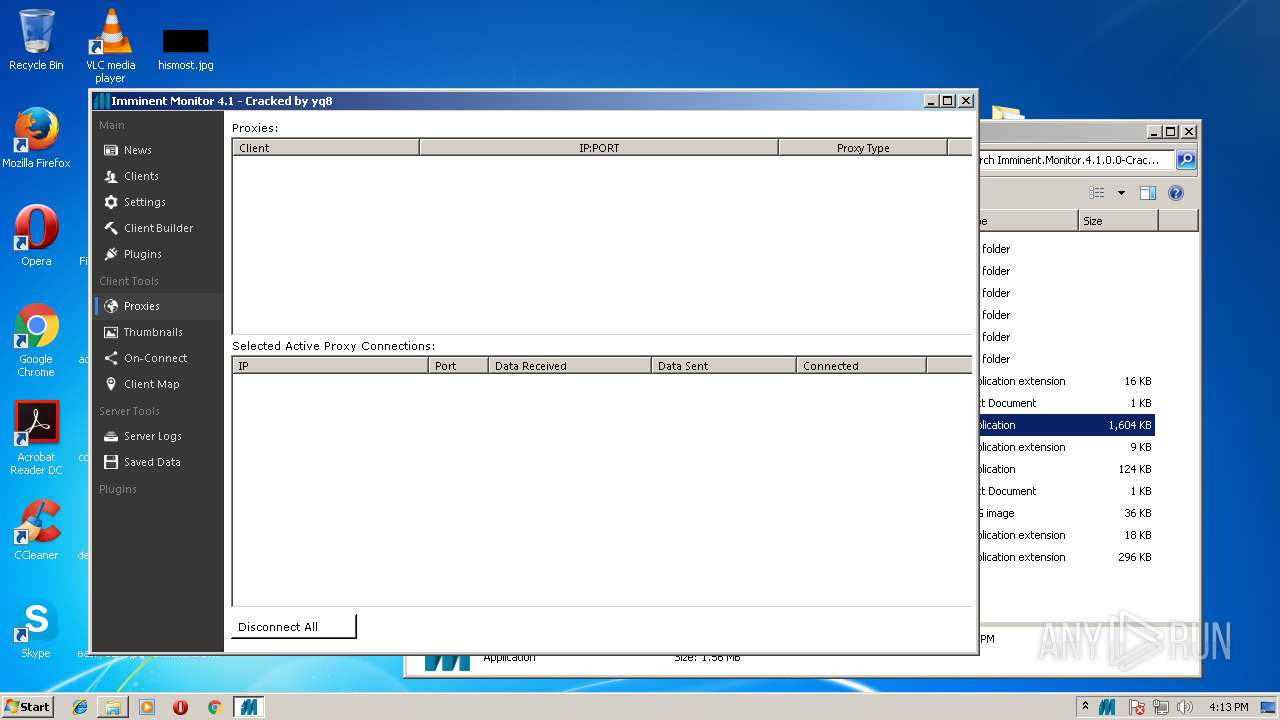This screenshot has height=720, width=1280.
Task: Select the hismost.jpg desktop file
Action: (x=185, y=48)
